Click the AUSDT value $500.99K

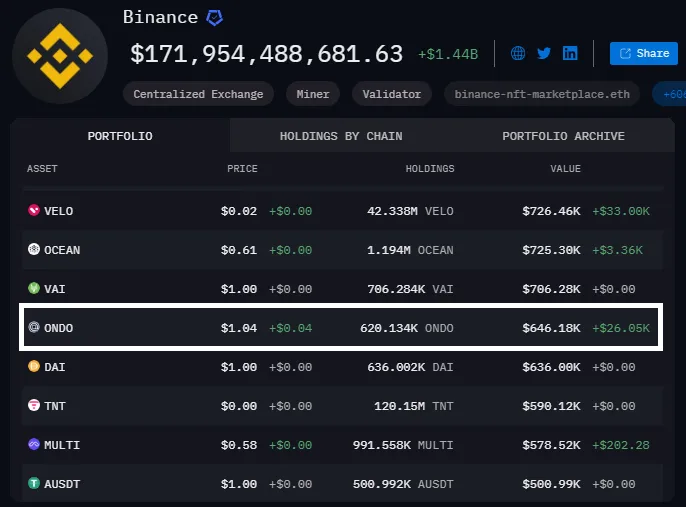[x=551, y=484]
